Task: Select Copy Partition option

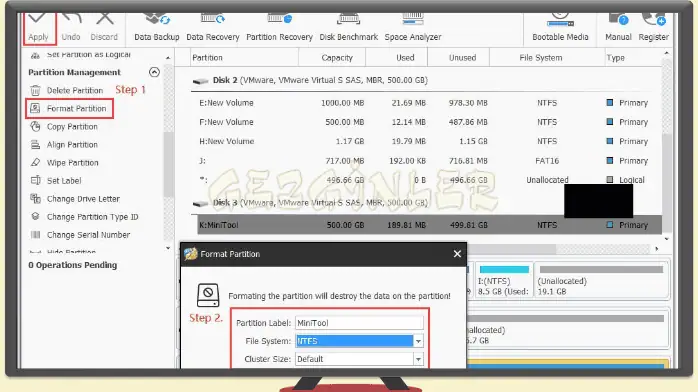Action: (x=64, y=127)
